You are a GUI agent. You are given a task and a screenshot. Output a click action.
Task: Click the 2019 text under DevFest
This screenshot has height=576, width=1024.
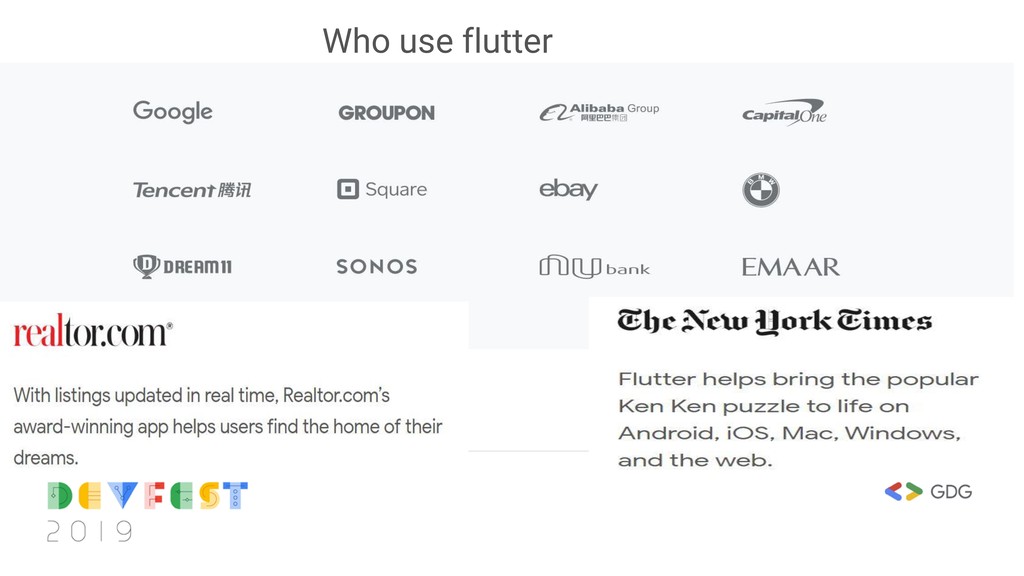pos(90,531)
